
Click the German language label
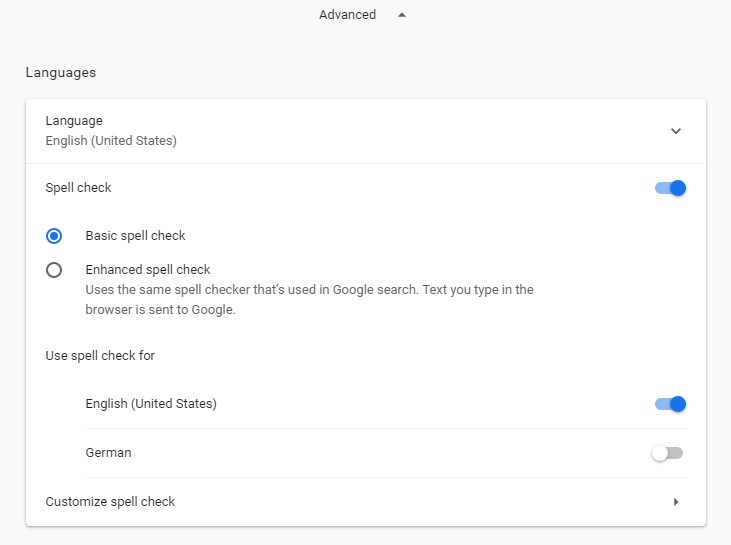108,453
